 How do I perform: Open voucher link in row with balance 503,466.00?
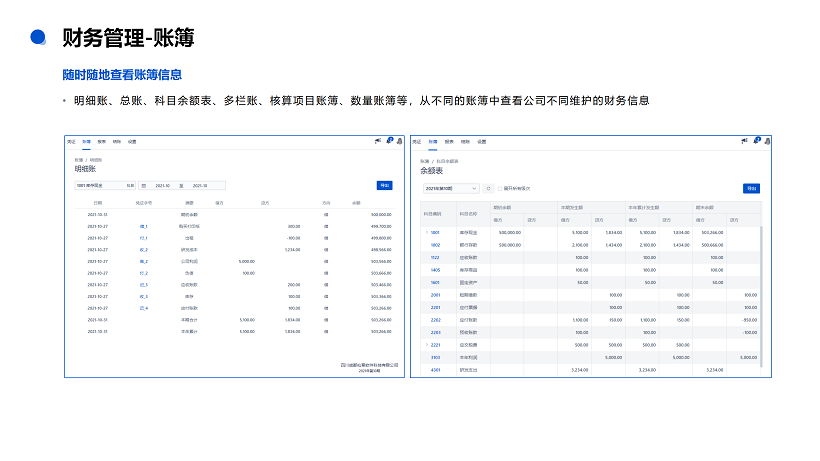pos(144,285)
